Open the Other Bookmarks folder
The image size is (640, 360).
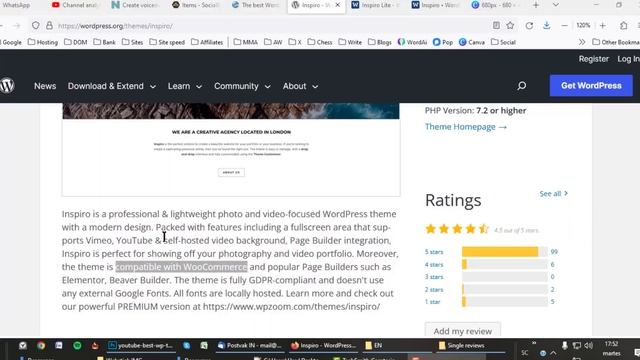616,42
